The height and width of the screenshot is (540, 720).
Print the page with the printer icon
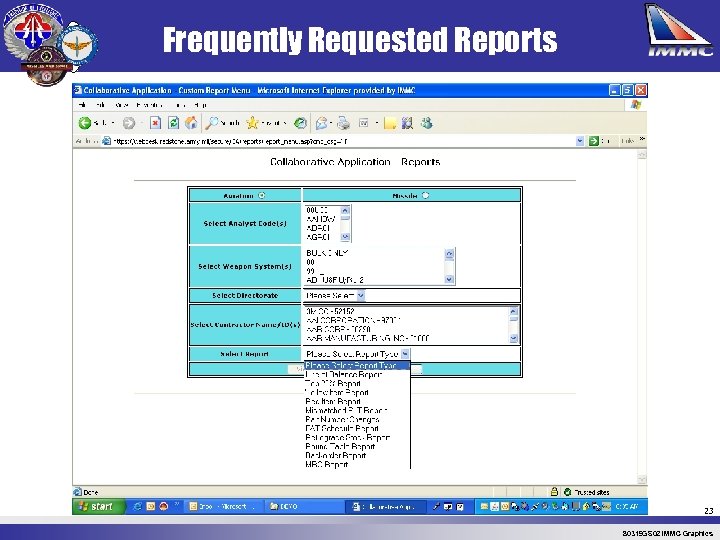(343, 123)
